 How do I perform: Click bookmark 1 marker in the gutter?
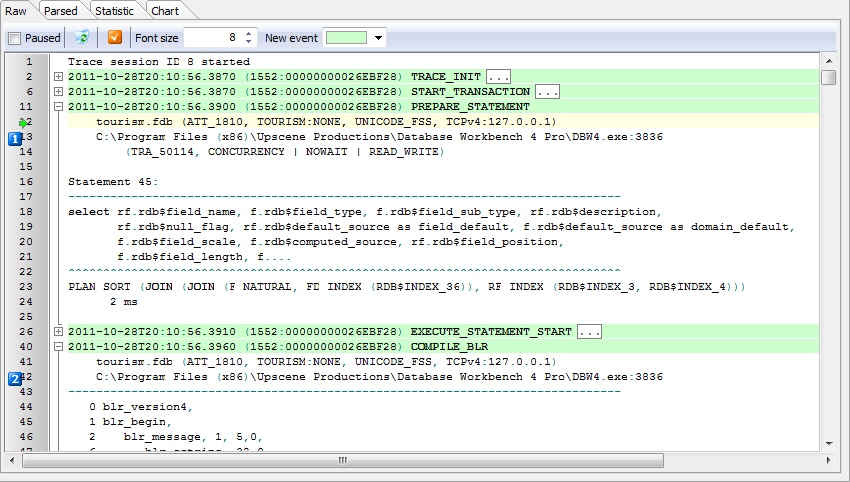[x=15, y=138]
